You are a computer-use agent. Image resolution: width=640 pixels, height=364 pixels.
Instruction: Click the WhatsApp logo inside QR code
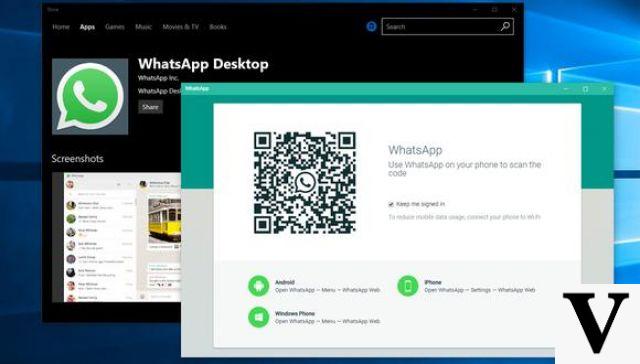[305, 182]
